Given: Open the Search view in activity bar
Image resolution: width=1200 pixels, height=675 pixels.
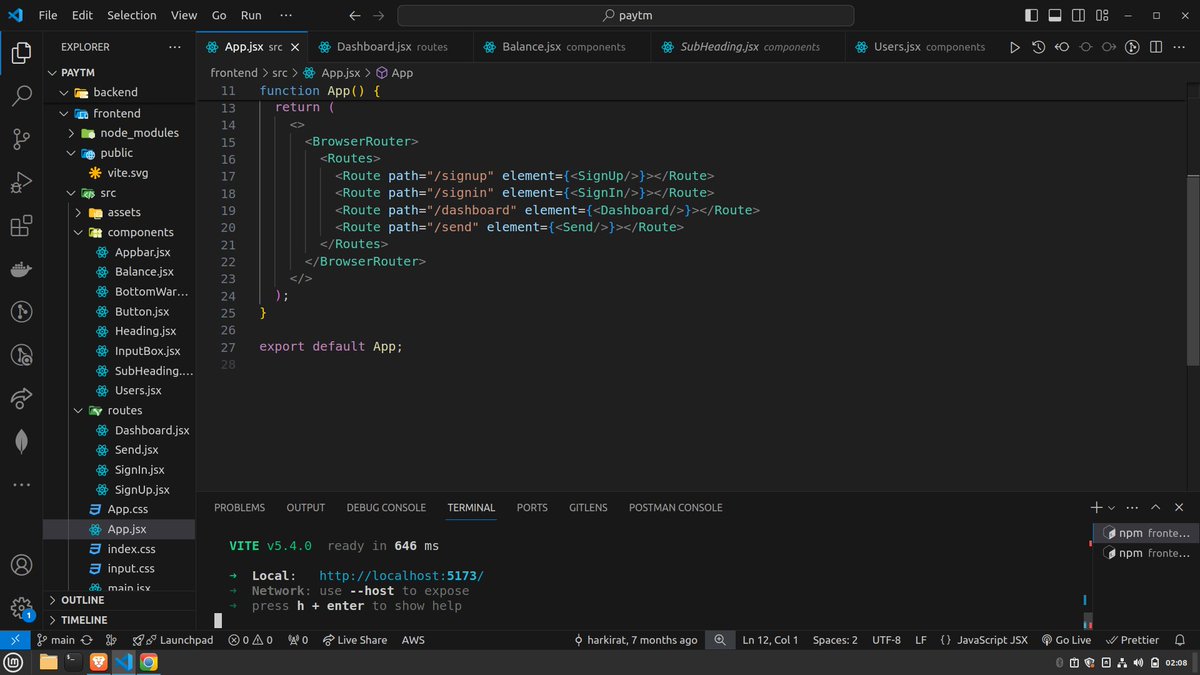Looking at the screenshot, I should 21,96.
